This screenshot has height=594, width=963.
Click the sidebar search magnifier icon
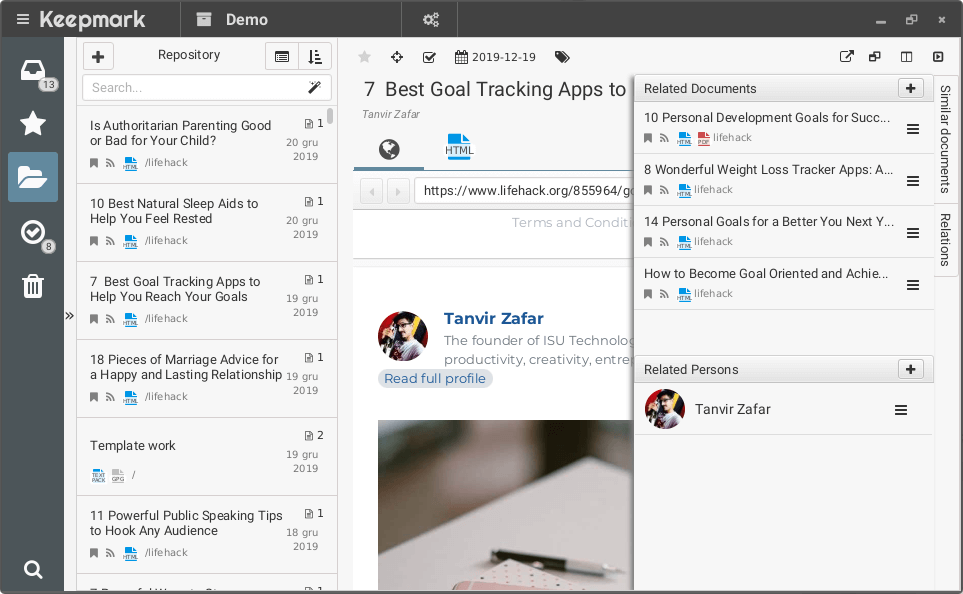pos(32,570)
